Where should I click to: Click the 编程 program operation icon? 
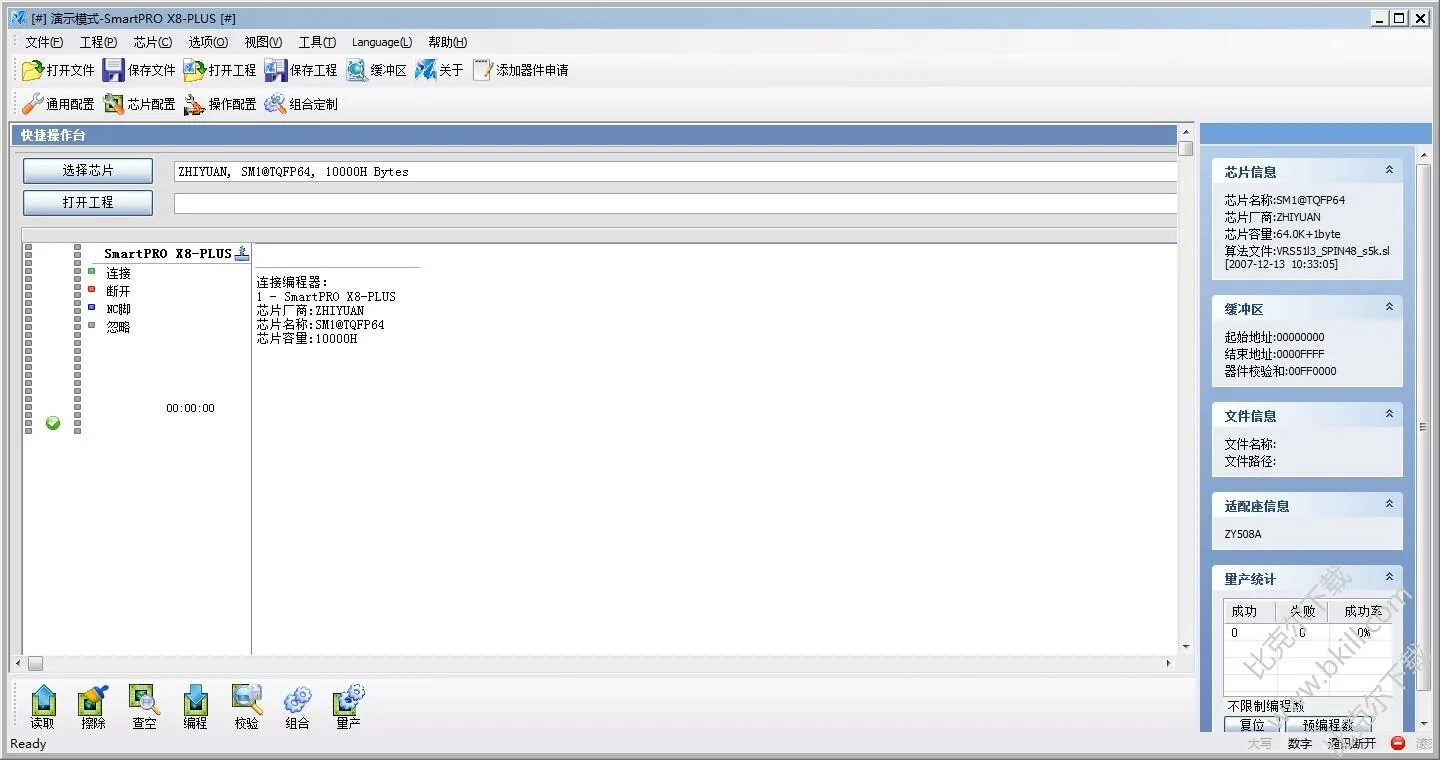pyautogui.click(x=196, y=707)
